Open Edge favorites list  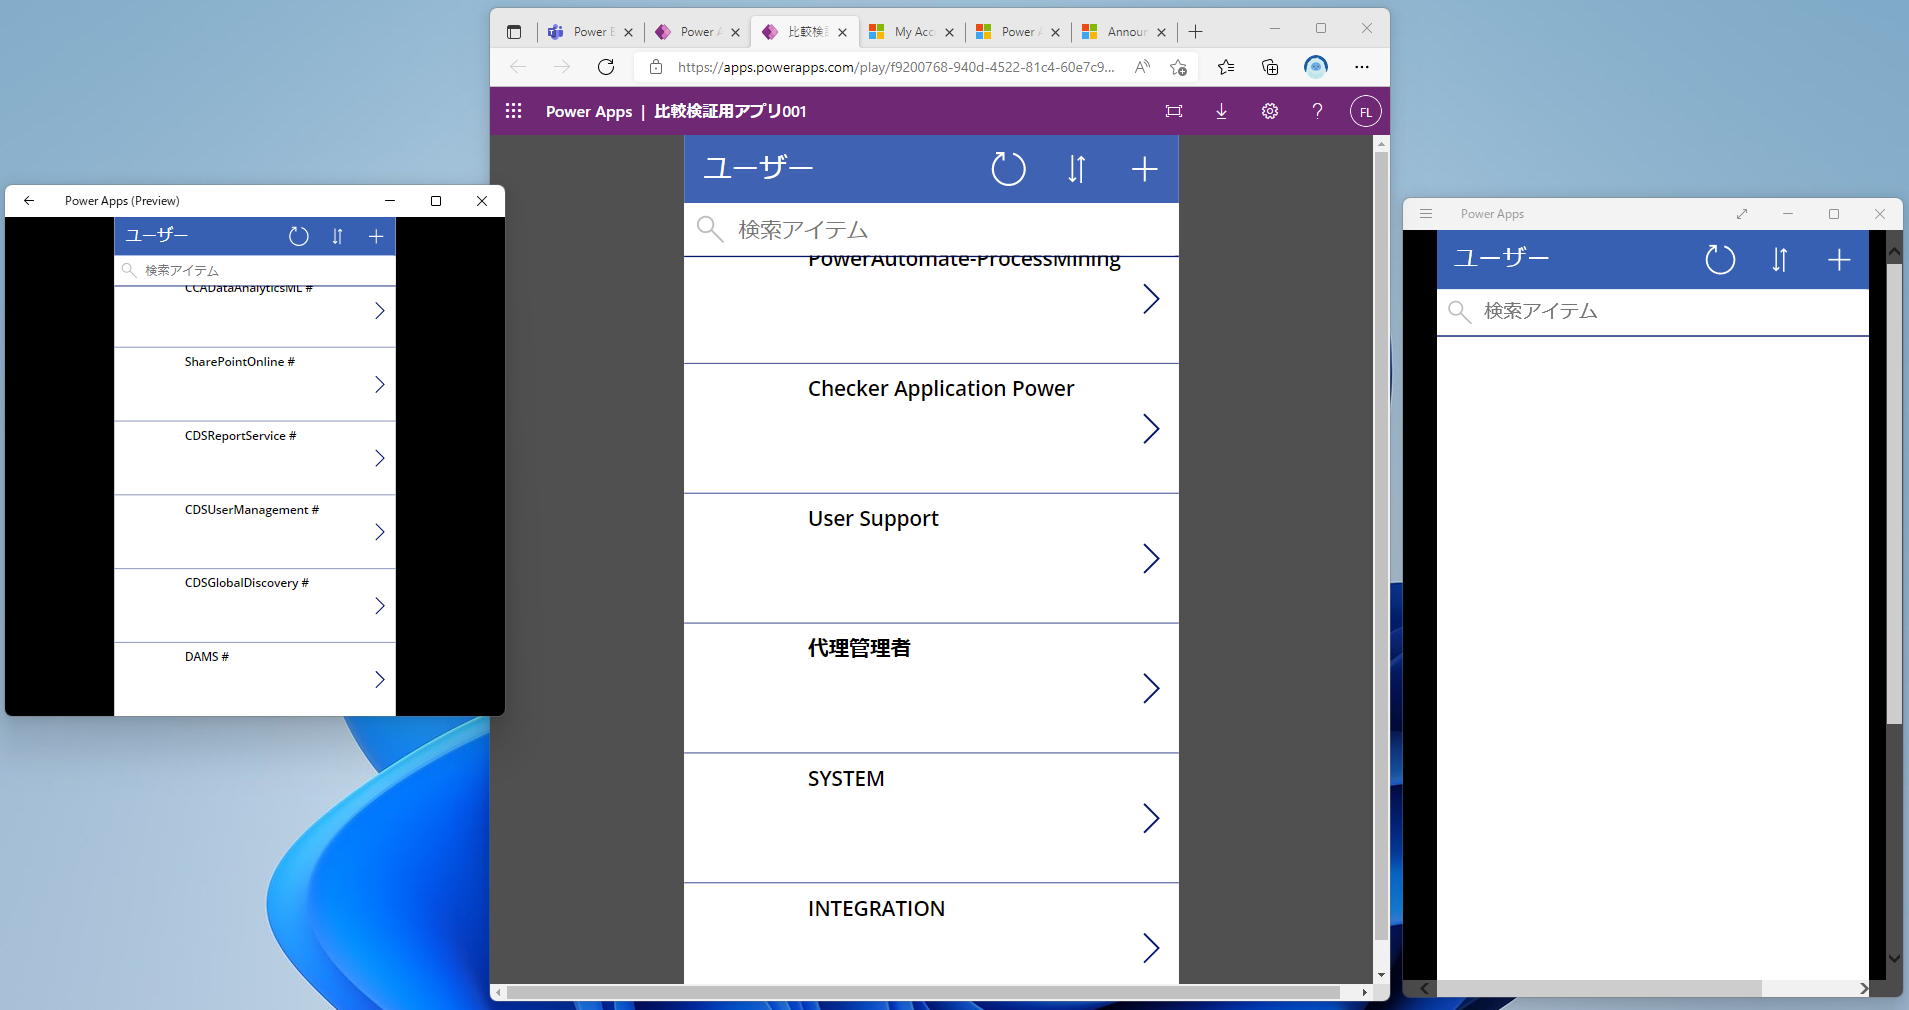point(1226,67)
